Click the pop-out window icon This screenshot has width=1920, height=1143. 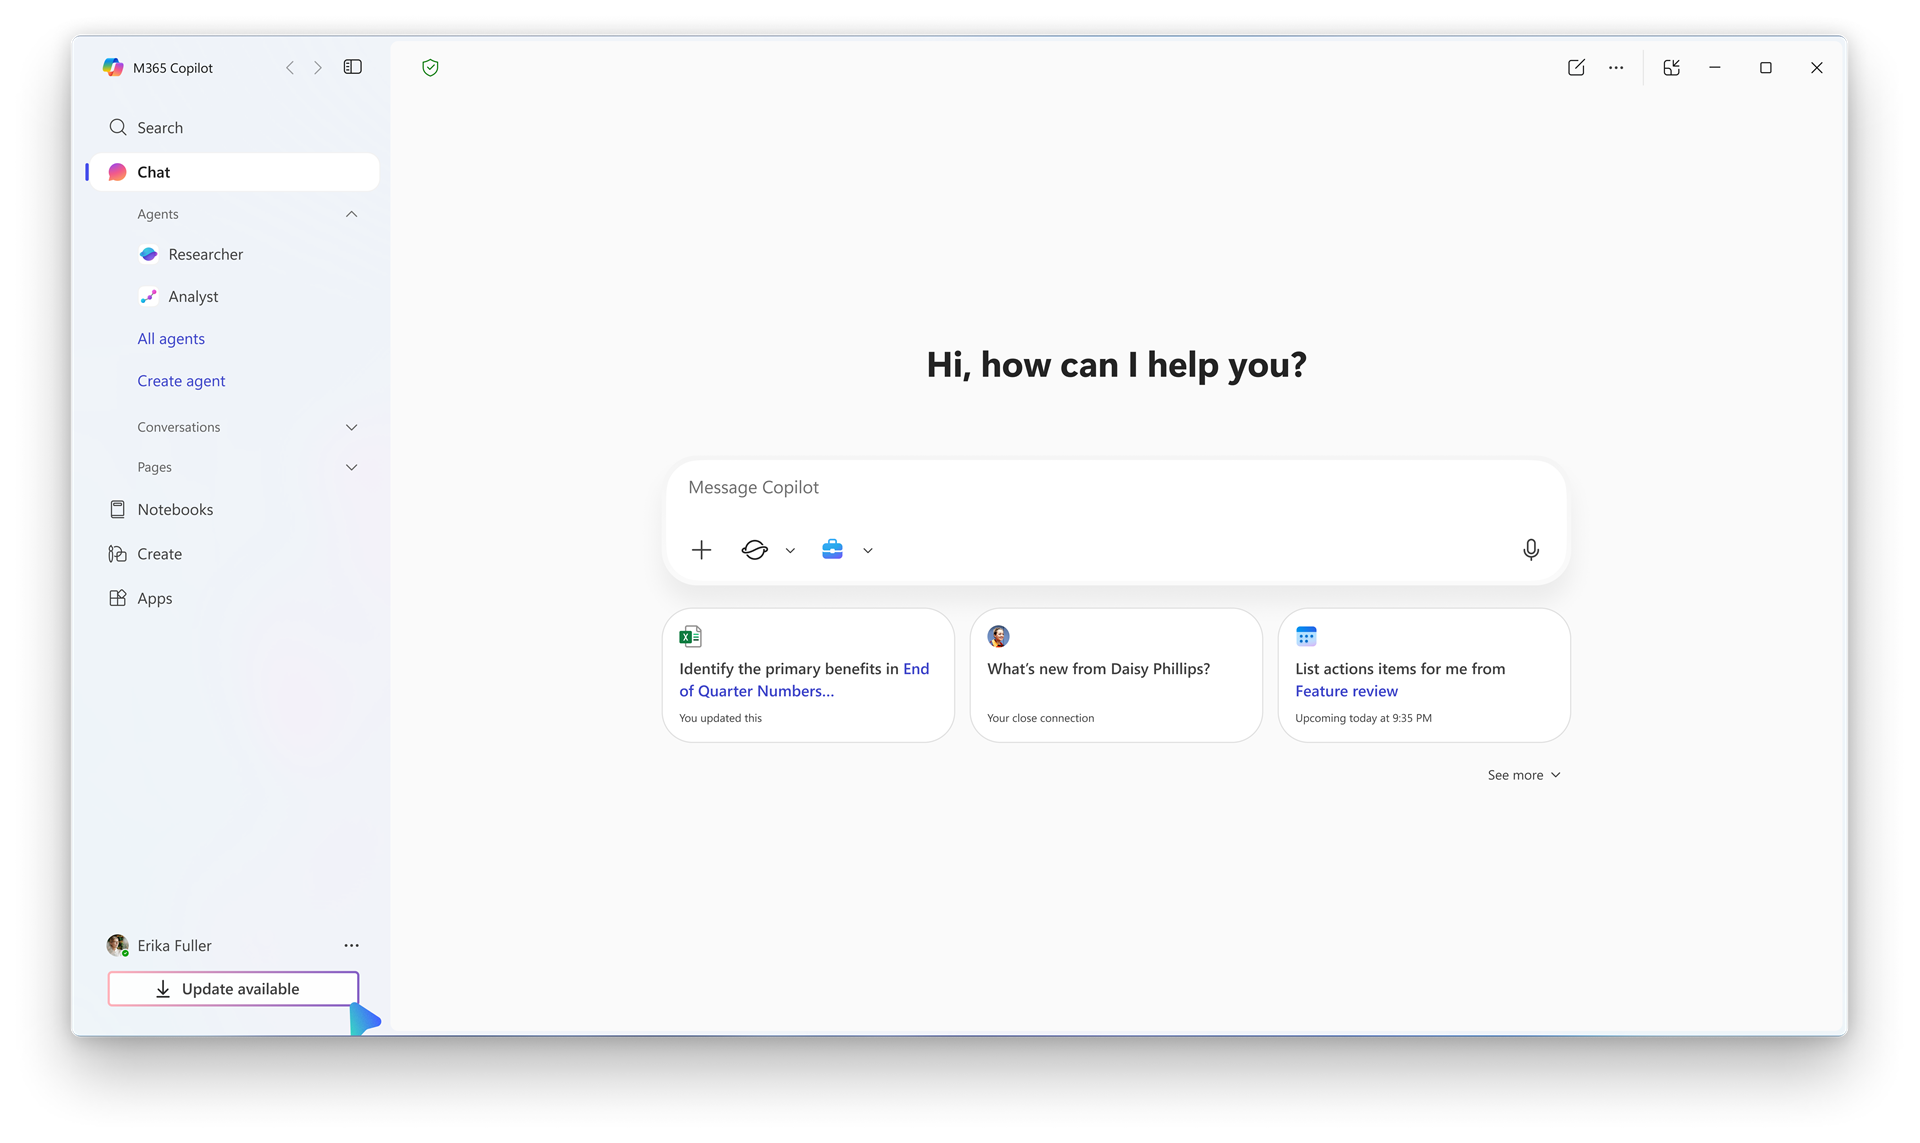(1671, 68)
